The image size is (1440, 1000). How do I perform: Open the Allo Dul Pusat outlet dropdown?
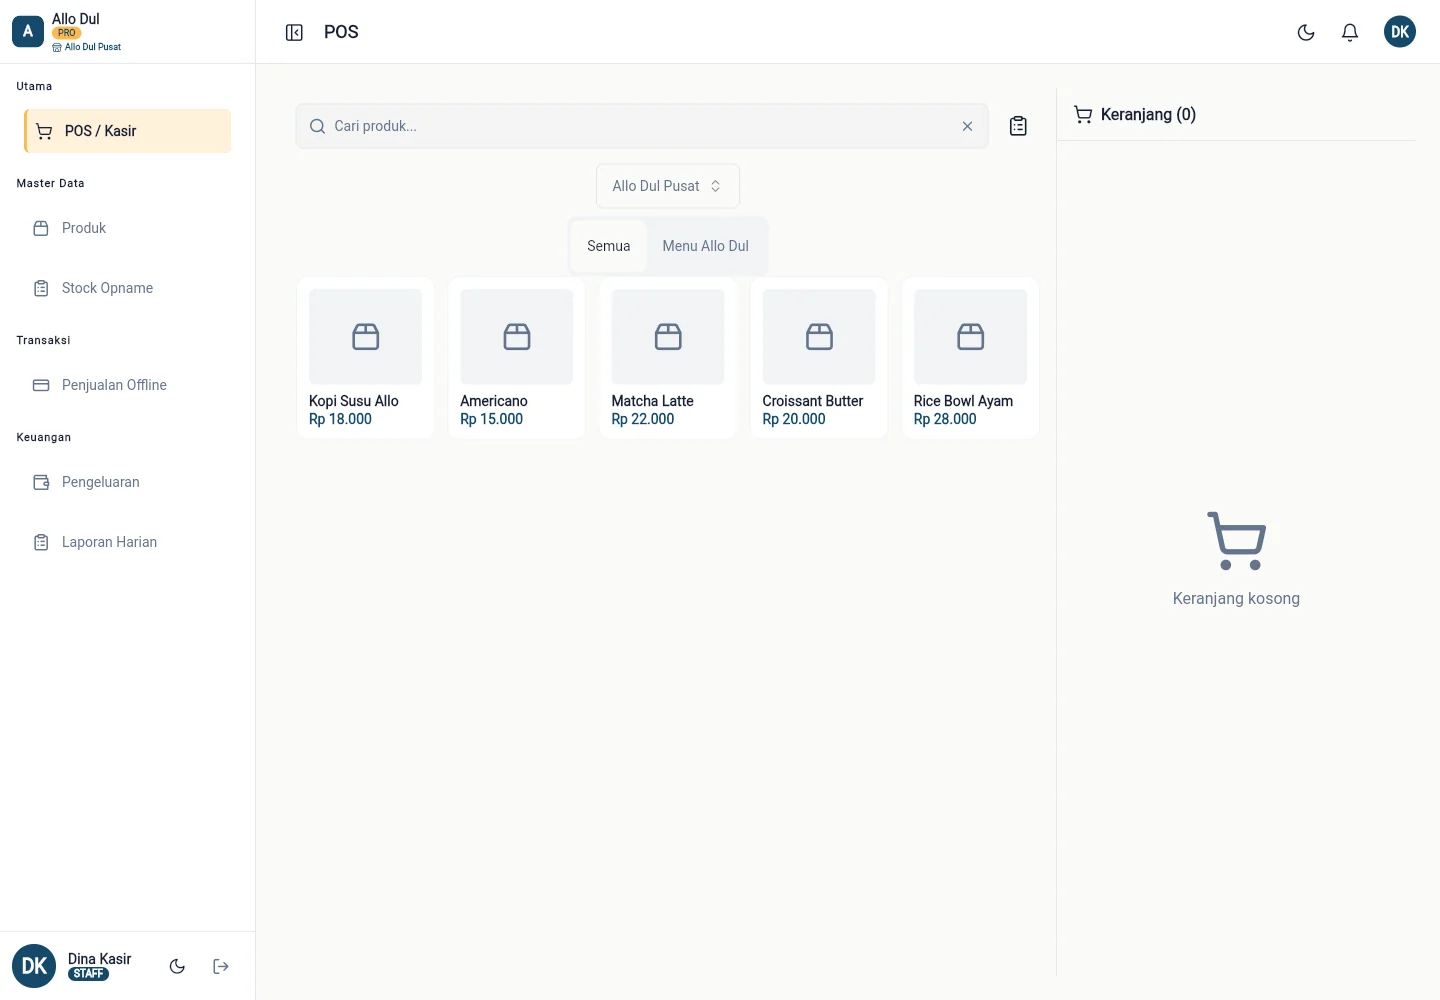click(x=668, y=186)
